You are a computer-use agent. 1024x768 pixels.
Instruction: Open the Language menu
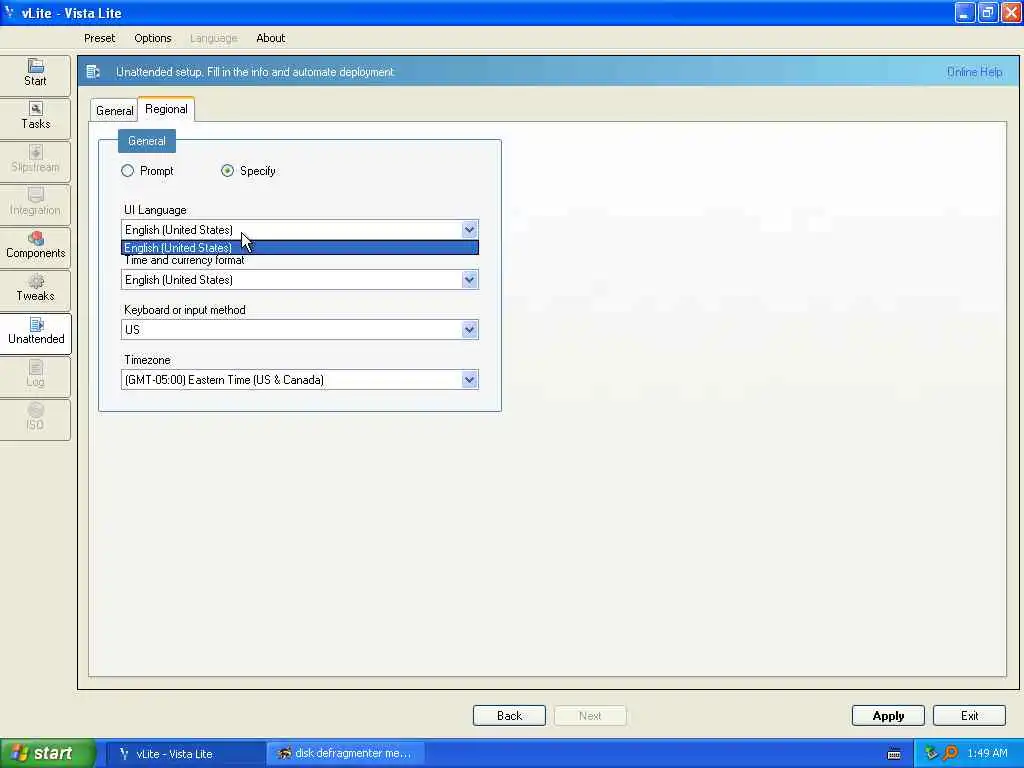click(214, 39)
